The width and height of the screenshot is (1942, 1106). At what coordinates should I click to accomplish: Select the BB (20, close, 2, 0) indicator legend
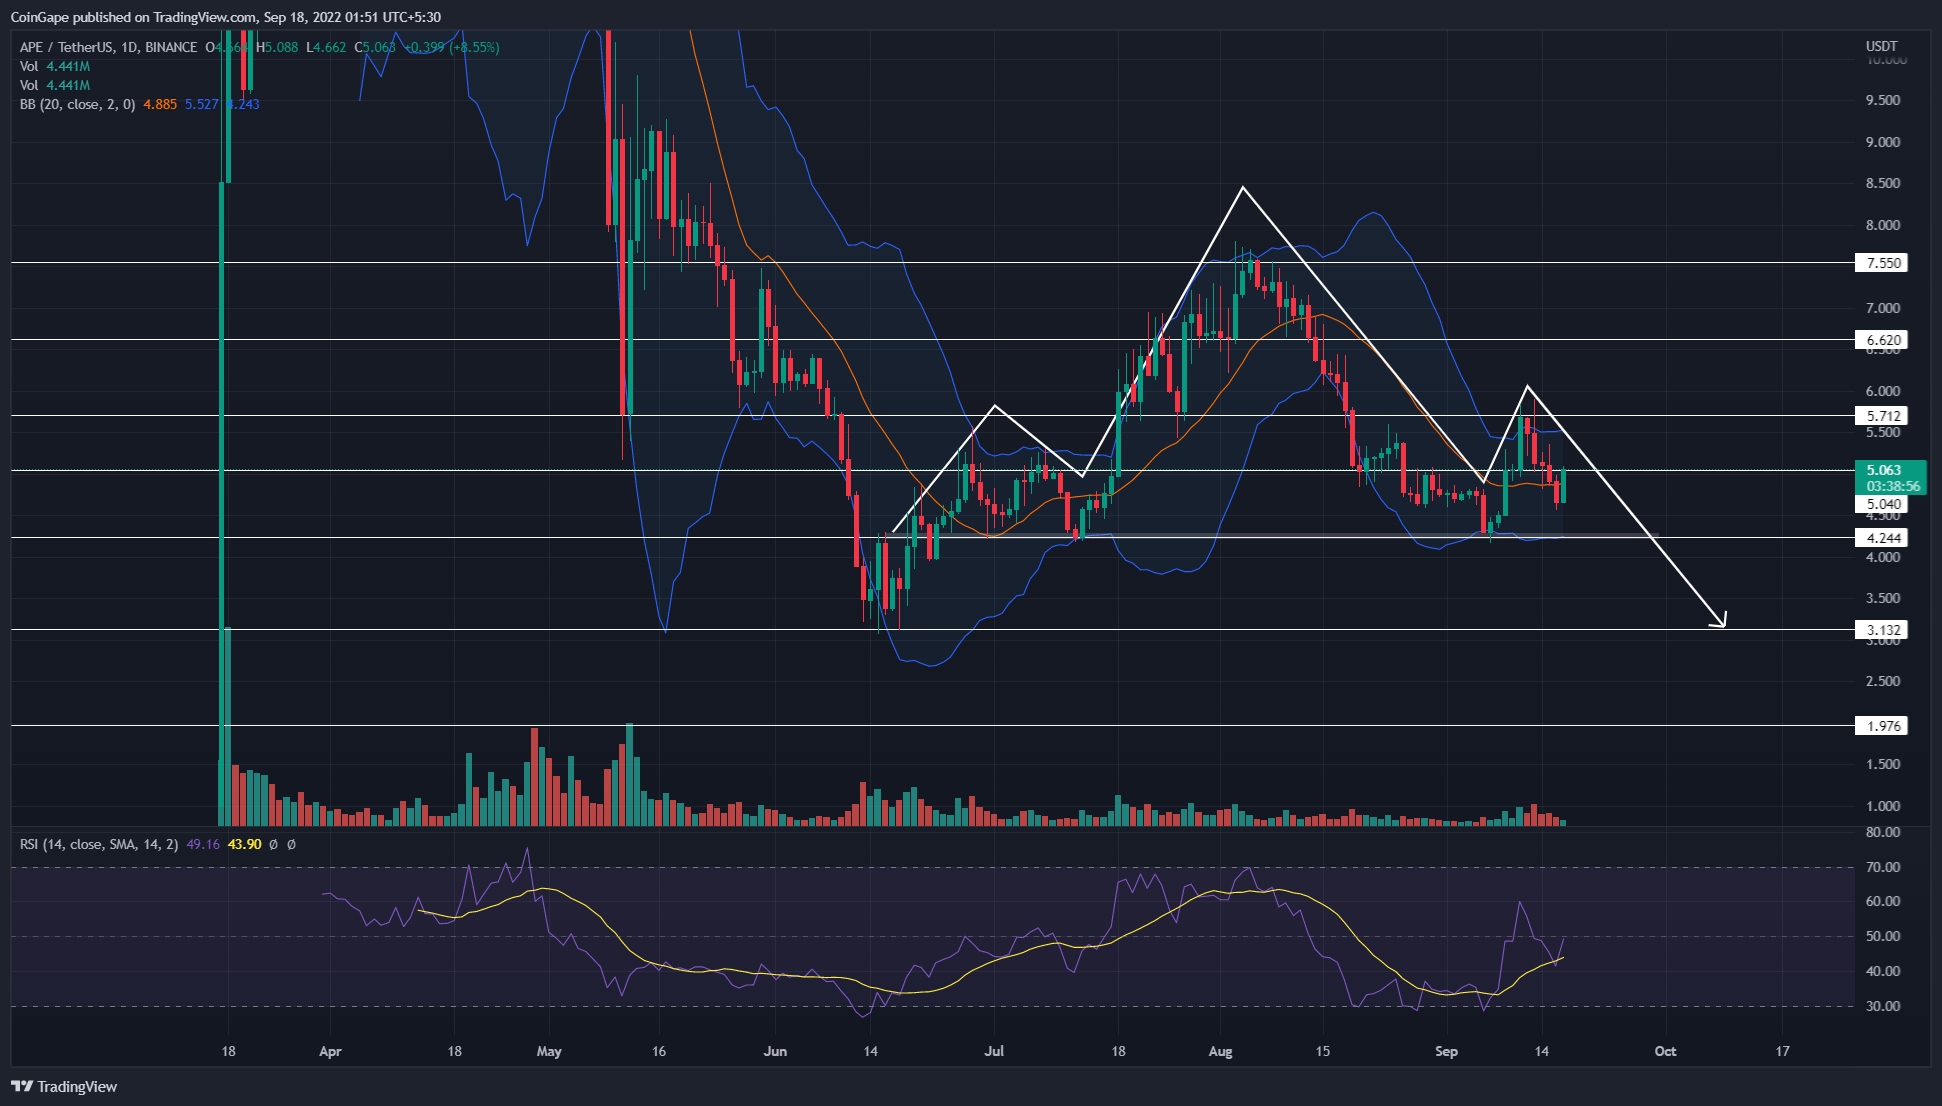pos(77,104)
